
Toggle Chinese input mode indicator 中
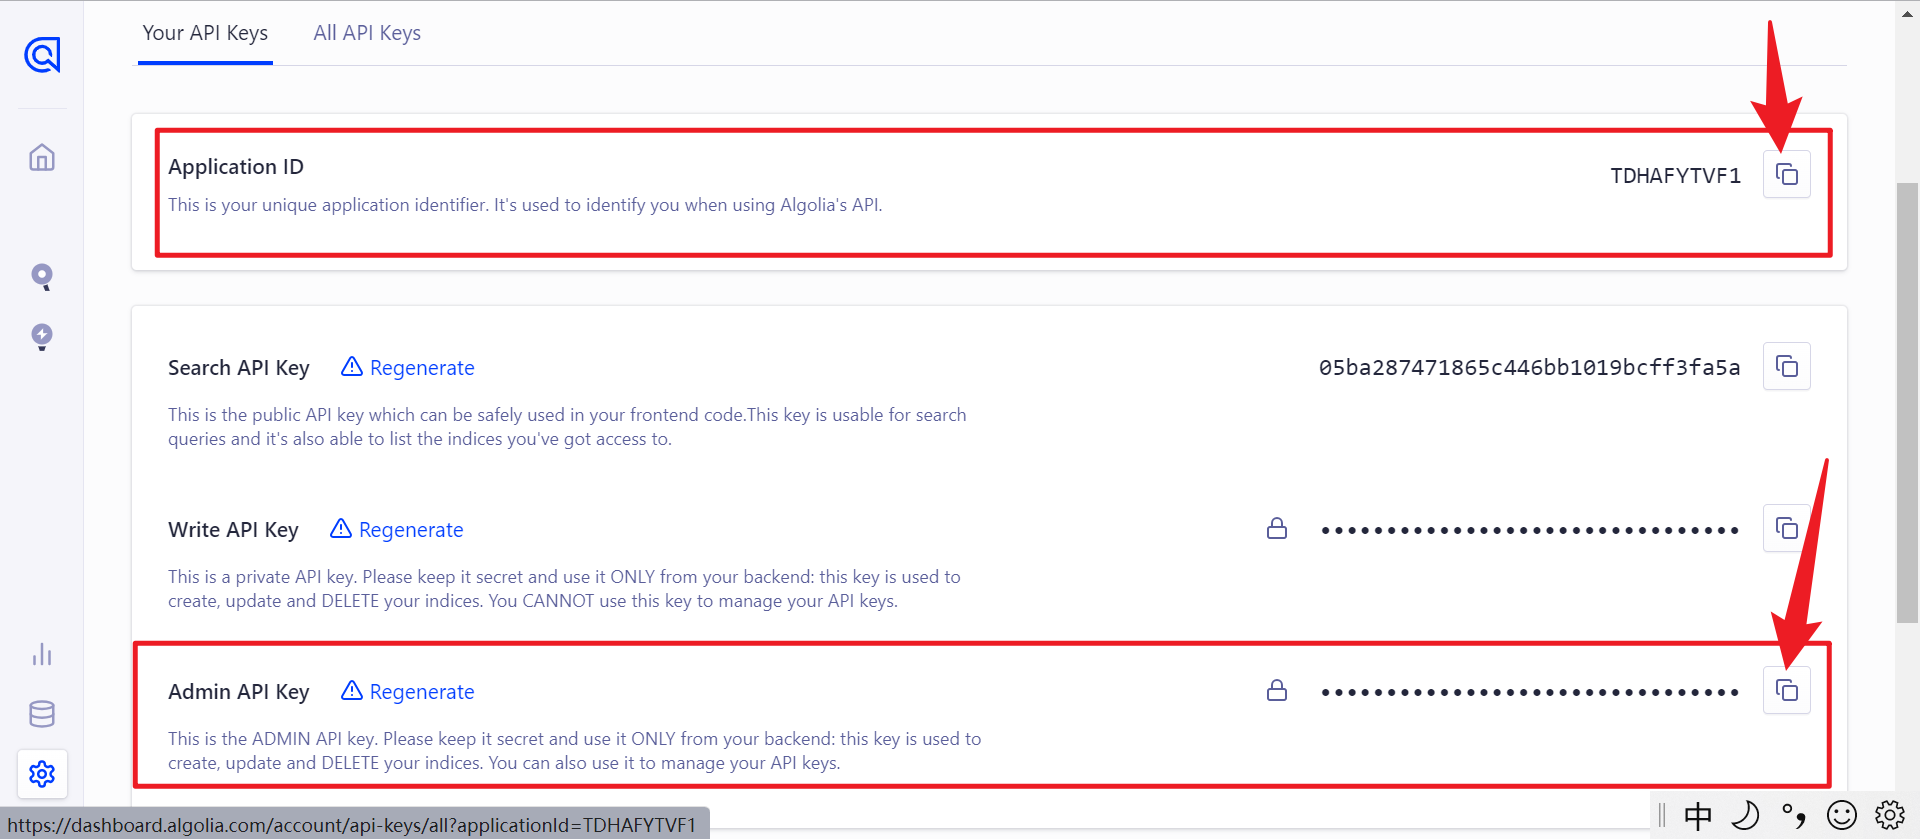[x=1698, y=816]
